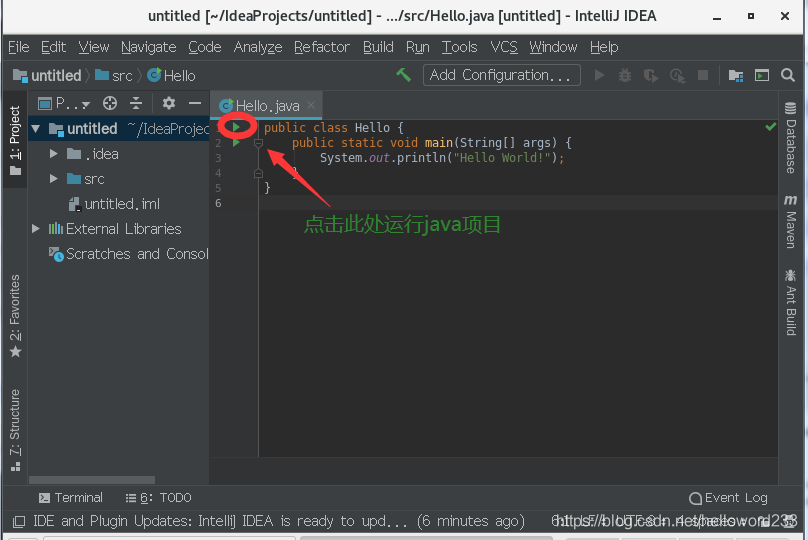The width and height of the screenshot is (808, 540).
Task: Expand the .idea folder
Action: (x=53, y=154)
